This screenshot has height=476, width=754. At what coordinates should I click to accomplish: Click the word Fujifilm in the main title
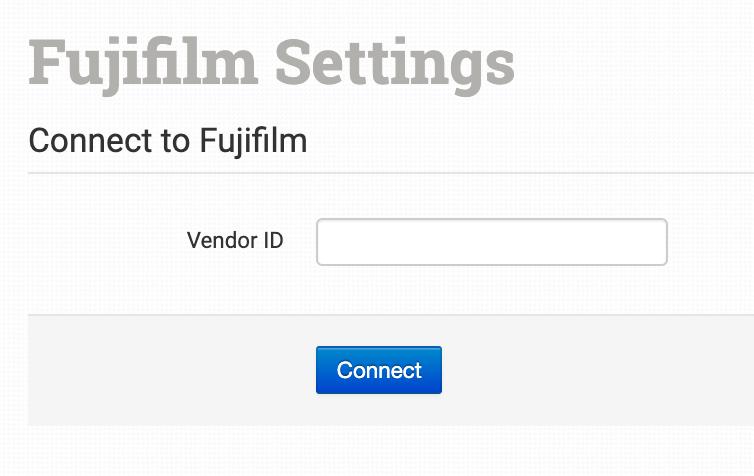pyautogui.click(x=144, y=64)
